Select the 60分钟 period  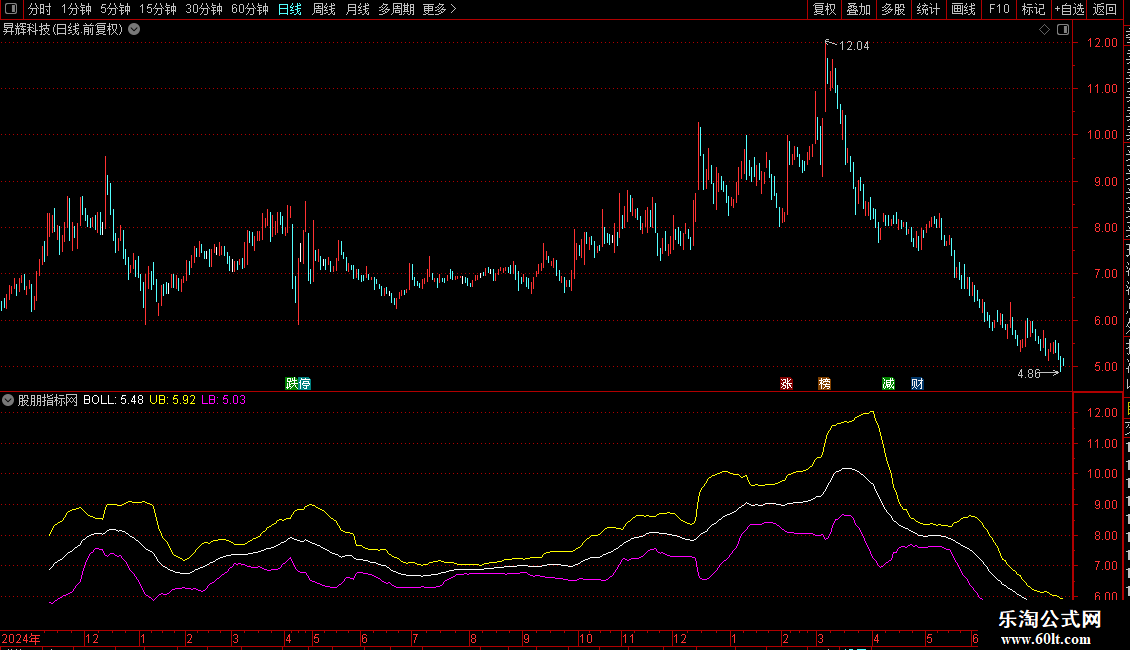(250, 9)
